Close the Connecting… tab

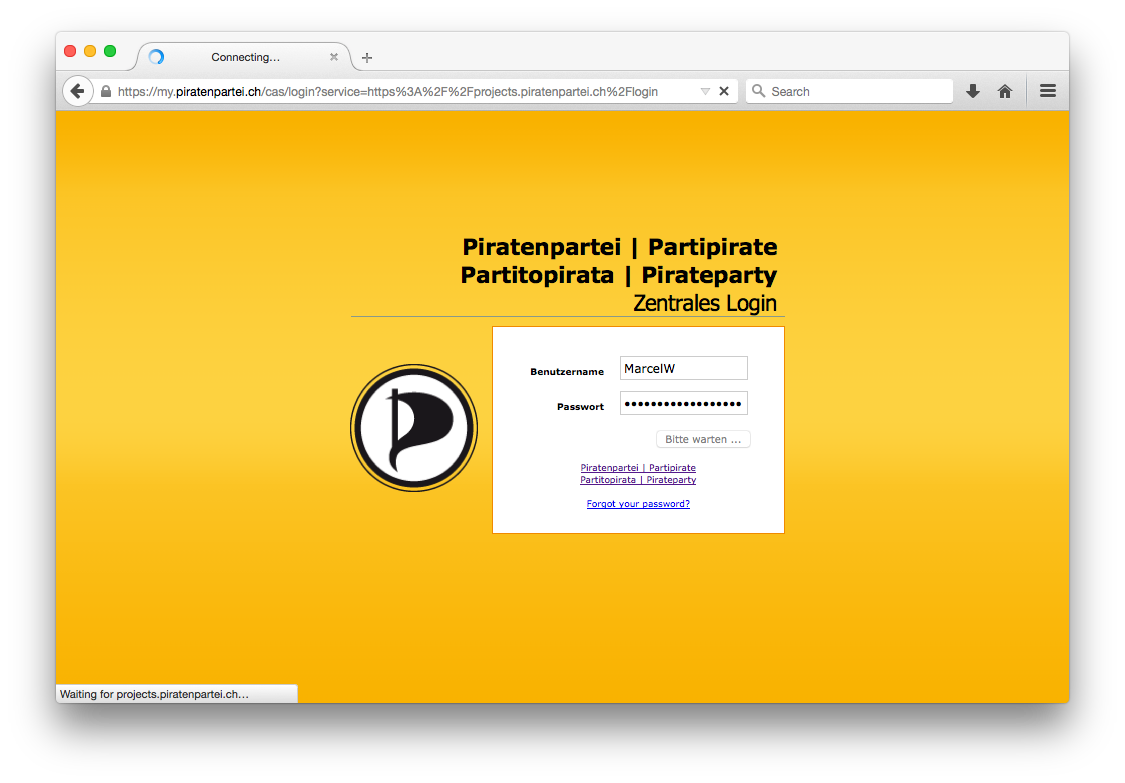click(334, 57)
